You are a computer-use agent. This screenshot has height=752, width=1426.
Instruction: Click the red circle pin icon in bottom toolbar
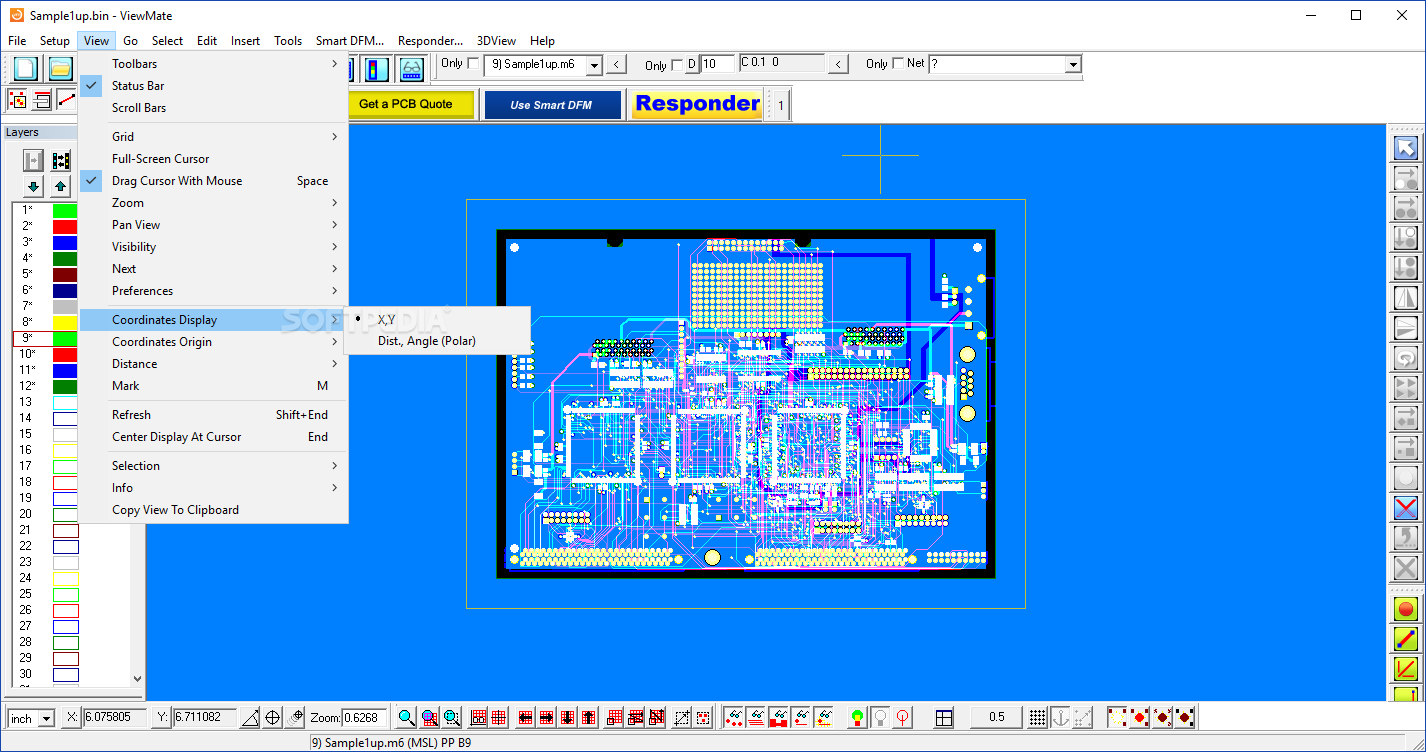[903, 717]
